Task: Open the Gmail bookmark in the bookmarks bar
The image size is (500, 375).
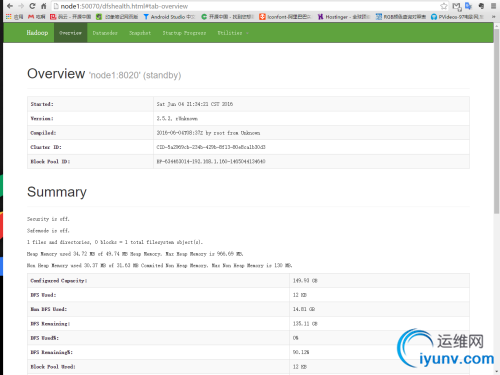Action: point(37,17)
